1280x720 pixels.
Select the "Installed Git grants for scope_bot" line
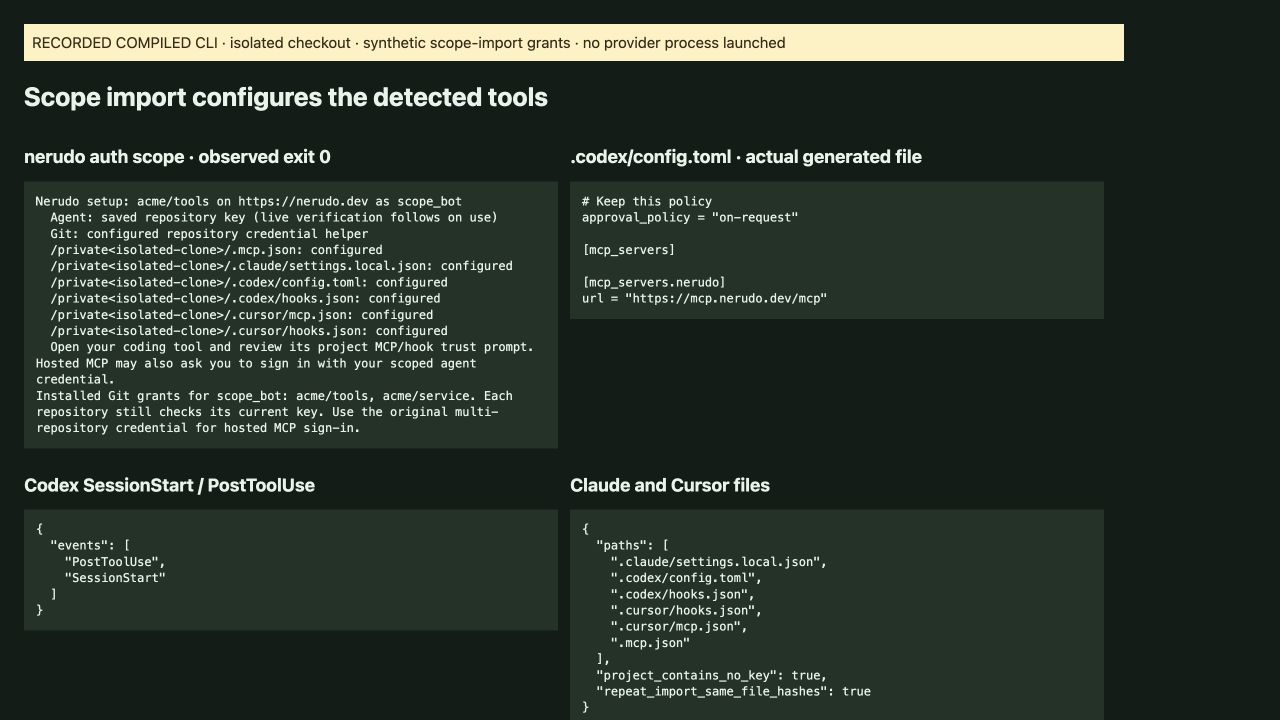274,396
